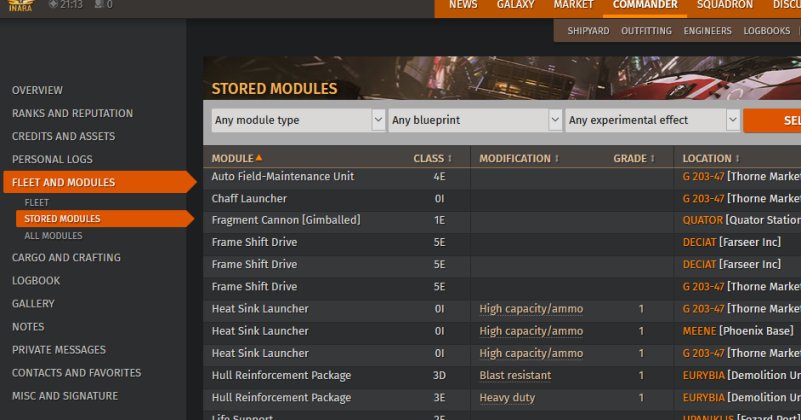The width and height of the screenshot is (801, 420).
Task: Open Misc and Signature page
Action: 65,396
